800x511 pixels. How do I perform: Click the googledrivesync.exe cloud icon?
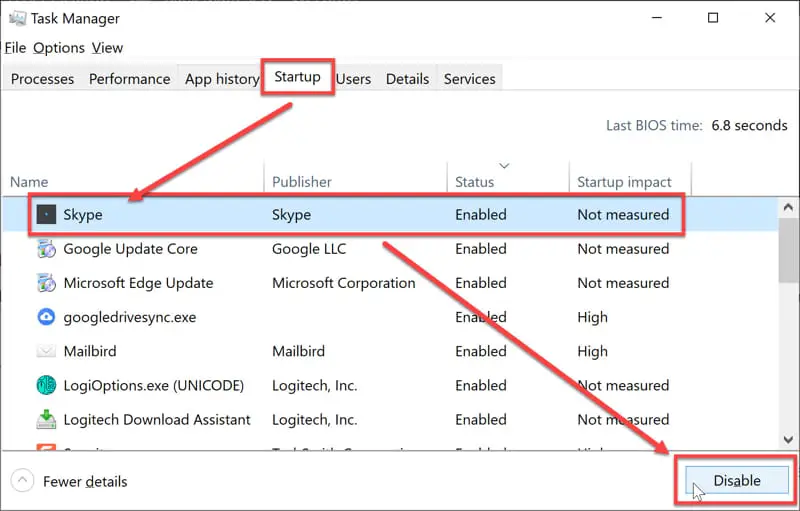tap(46, 317)
